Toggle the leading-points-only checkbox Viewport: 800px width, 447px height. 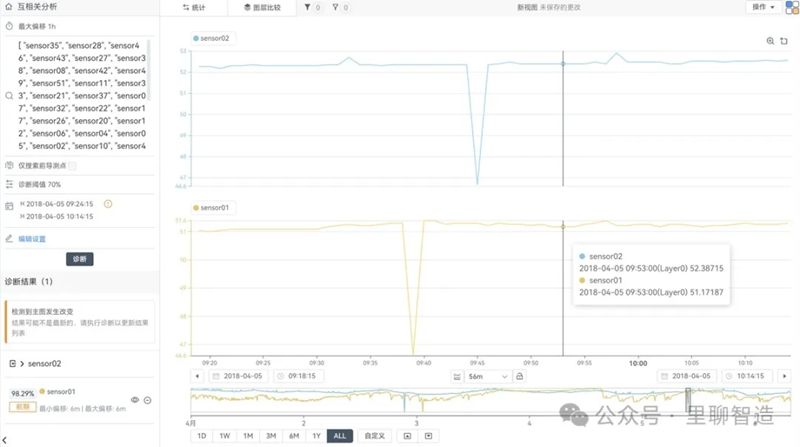click(72, 166)
